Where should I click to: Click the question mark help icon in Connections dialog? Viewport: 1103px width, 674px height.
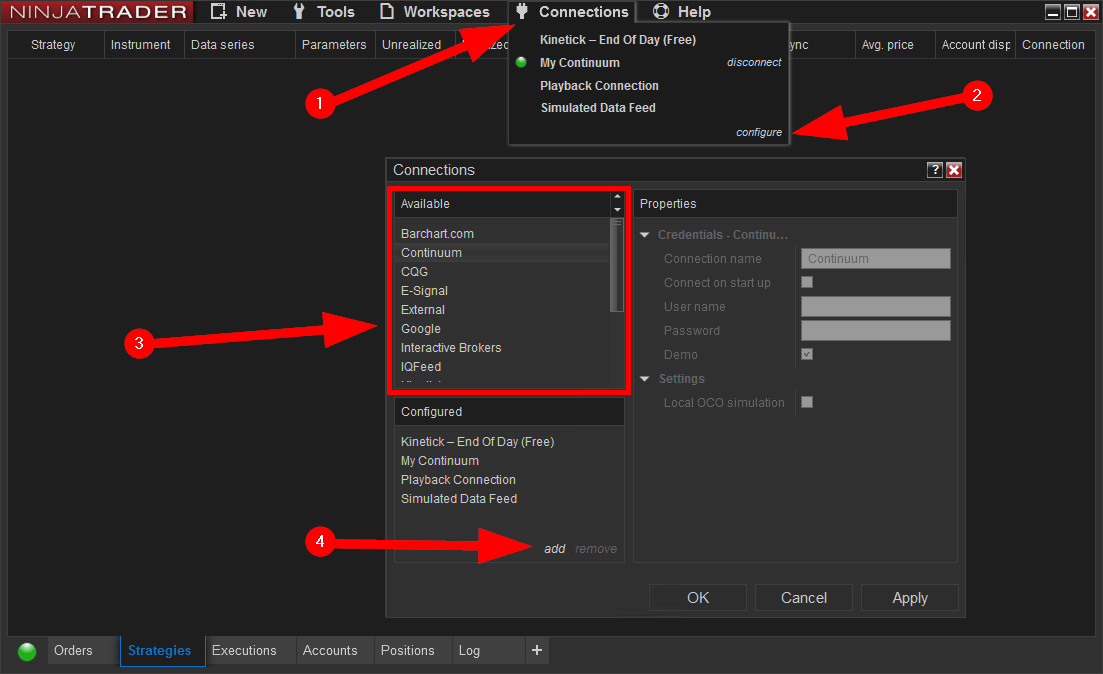(935, 170)
